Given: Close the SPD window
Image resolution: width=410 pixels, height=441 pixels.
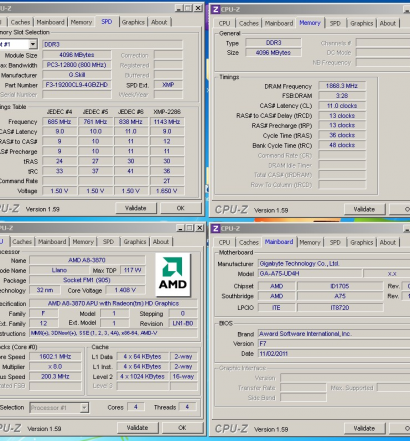Looking at the screenshot, I should [x=198, y=8].
